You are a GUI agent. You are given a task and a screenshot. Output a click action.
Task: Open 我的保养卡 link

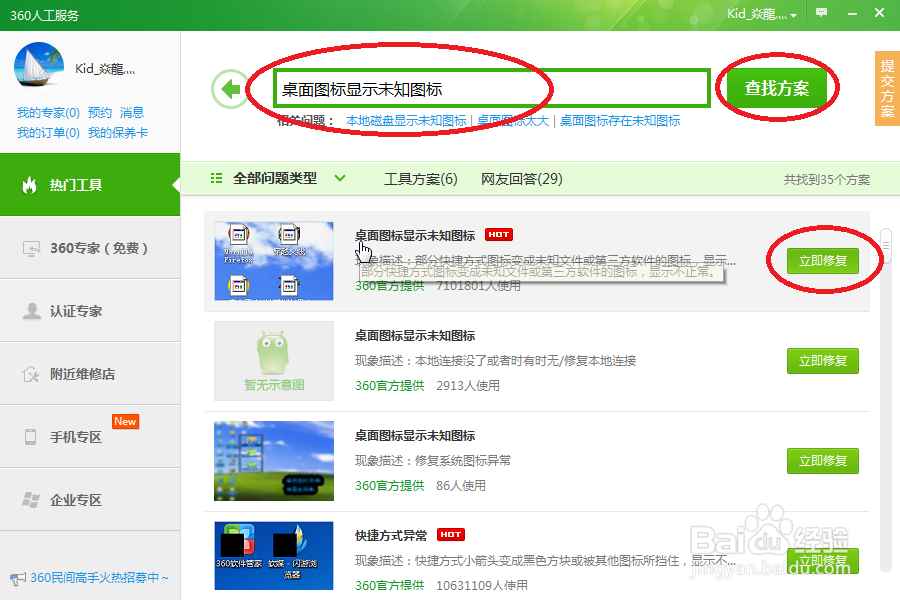click(118, 133)
